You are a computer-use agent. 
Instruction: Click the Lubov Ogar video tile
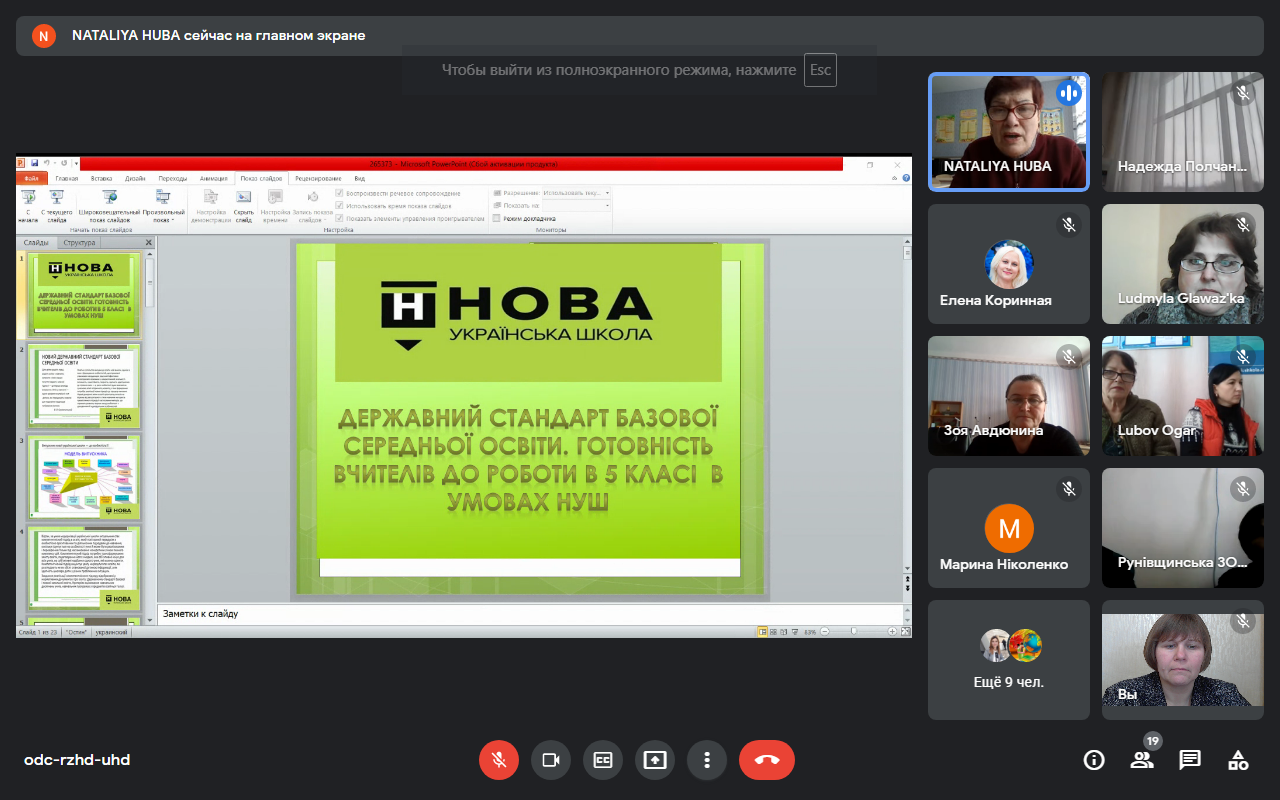pos(1183,396)
